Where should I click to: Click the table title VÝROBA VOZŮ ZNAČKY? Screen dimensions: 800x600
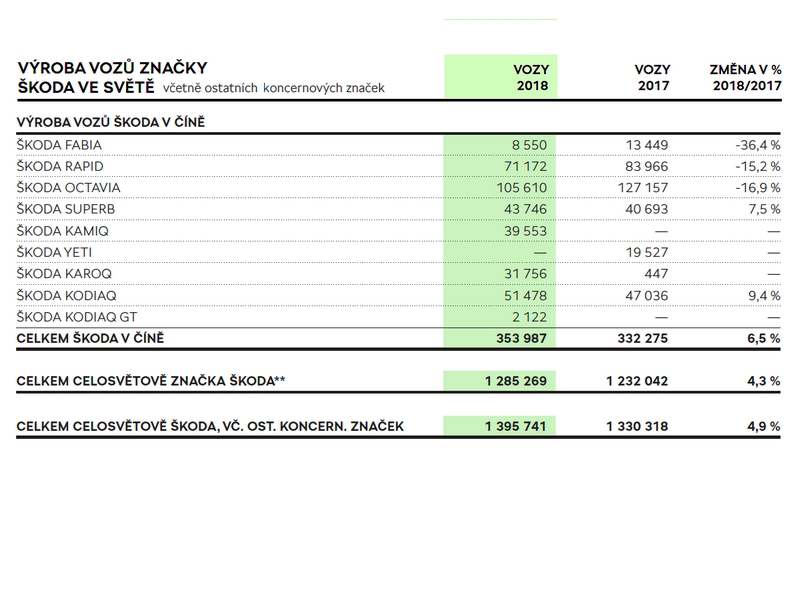[x=112, y=68]
